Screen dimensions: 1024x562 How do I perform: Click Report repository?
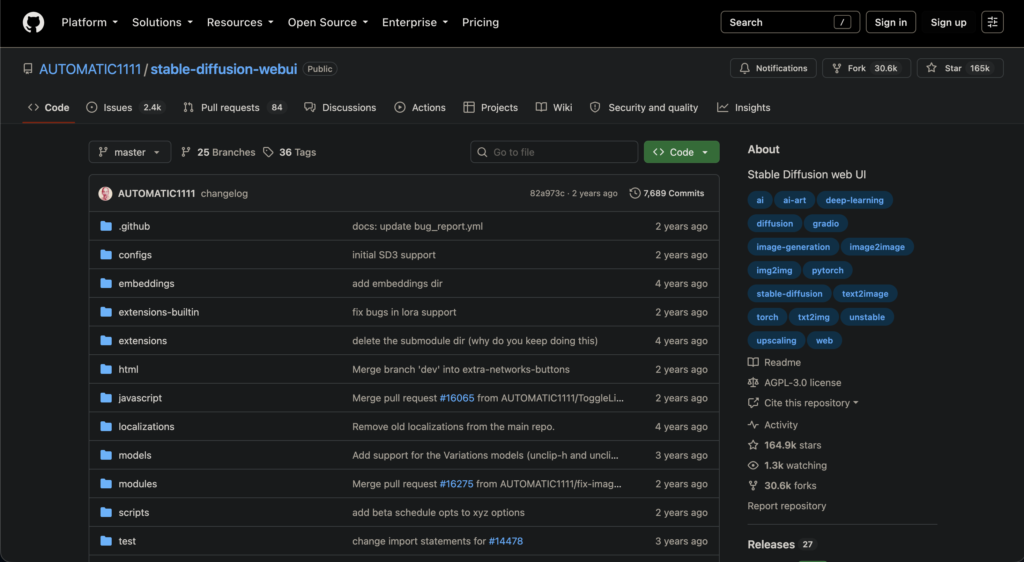point(786,506)
